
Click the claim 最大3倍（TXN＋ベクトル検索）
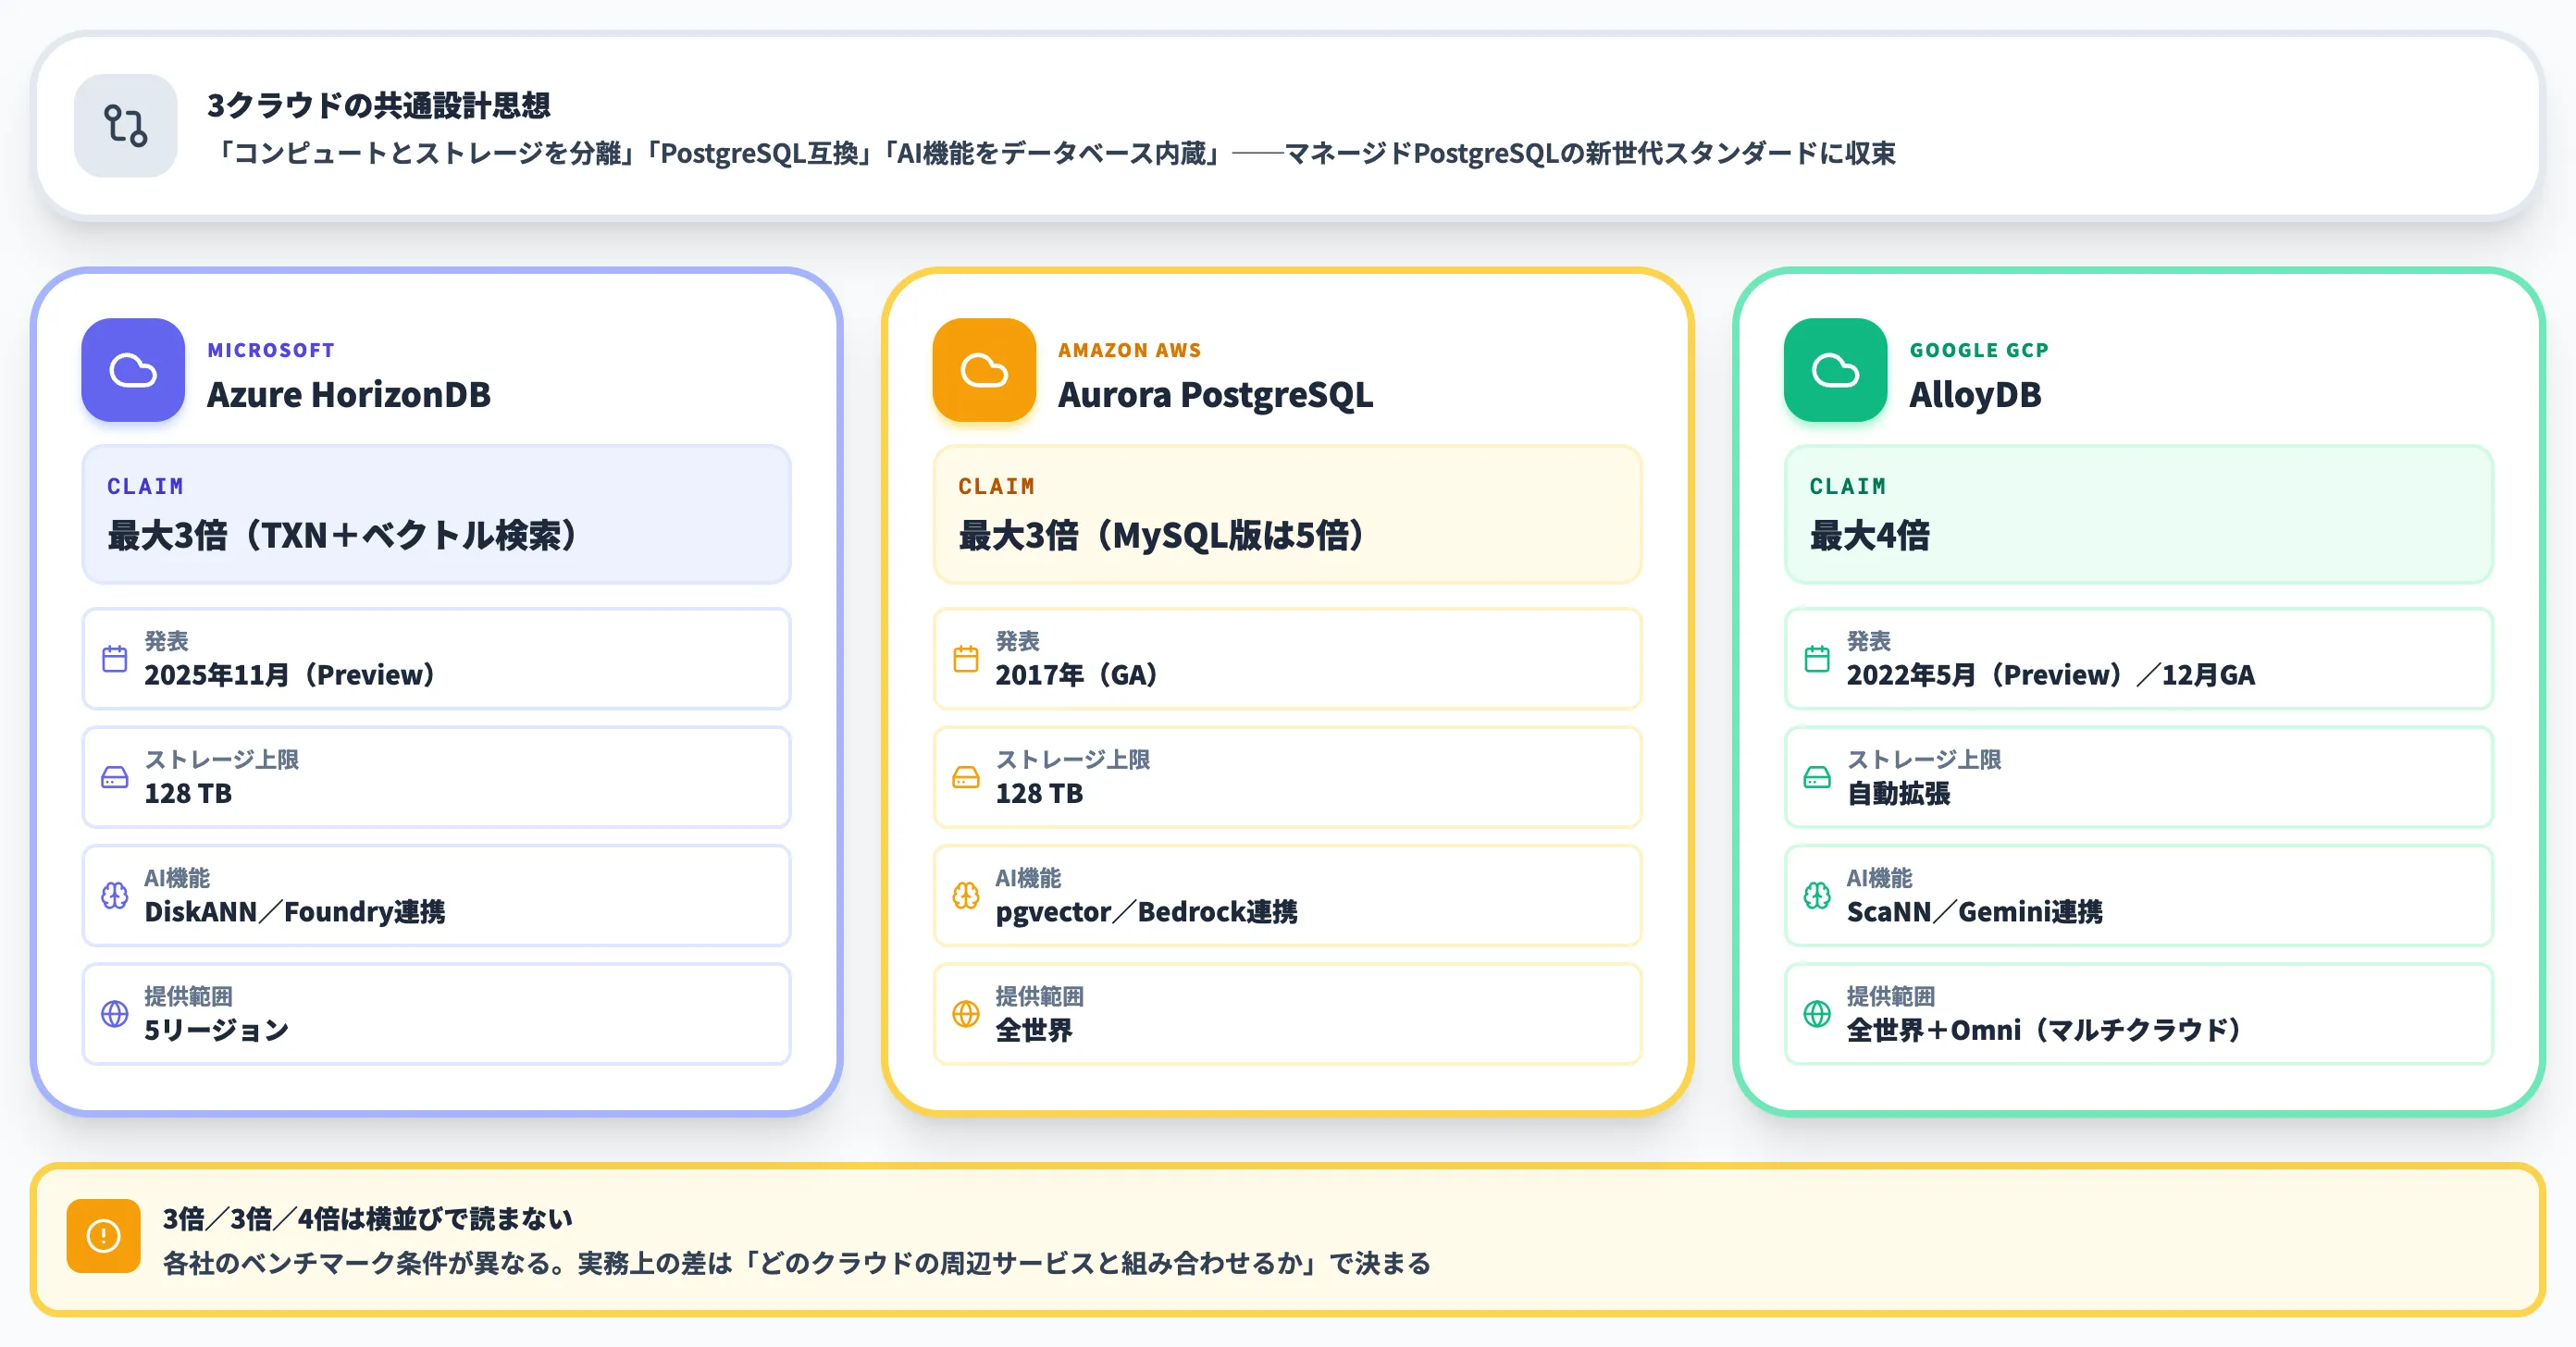(343, 535)
